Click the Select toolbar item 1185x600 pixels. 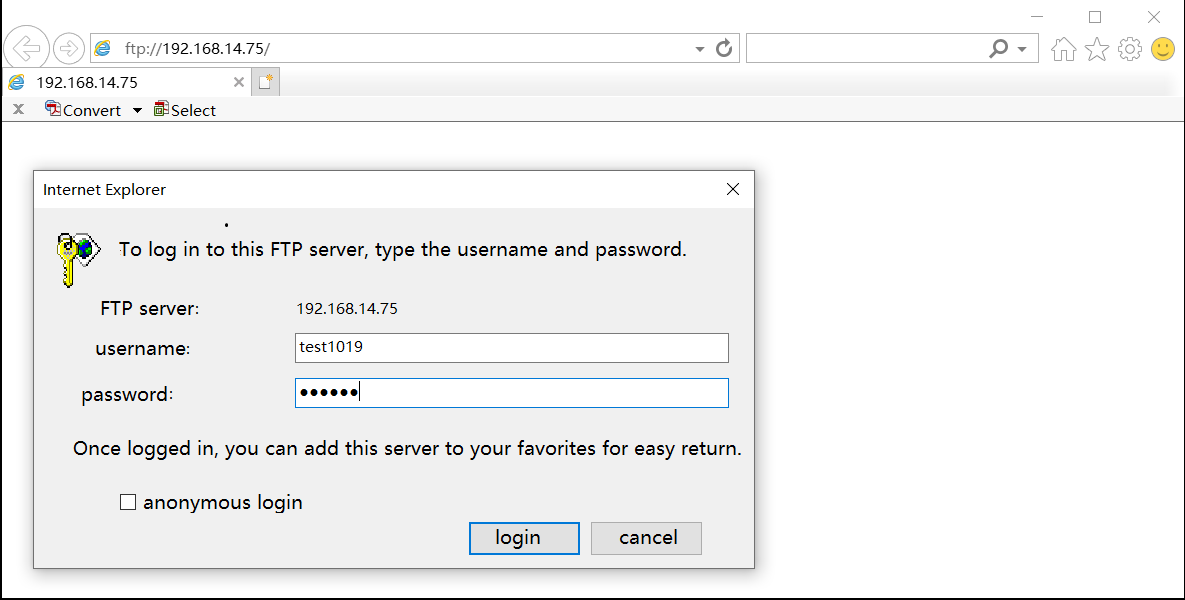click(x=184, y=110)
